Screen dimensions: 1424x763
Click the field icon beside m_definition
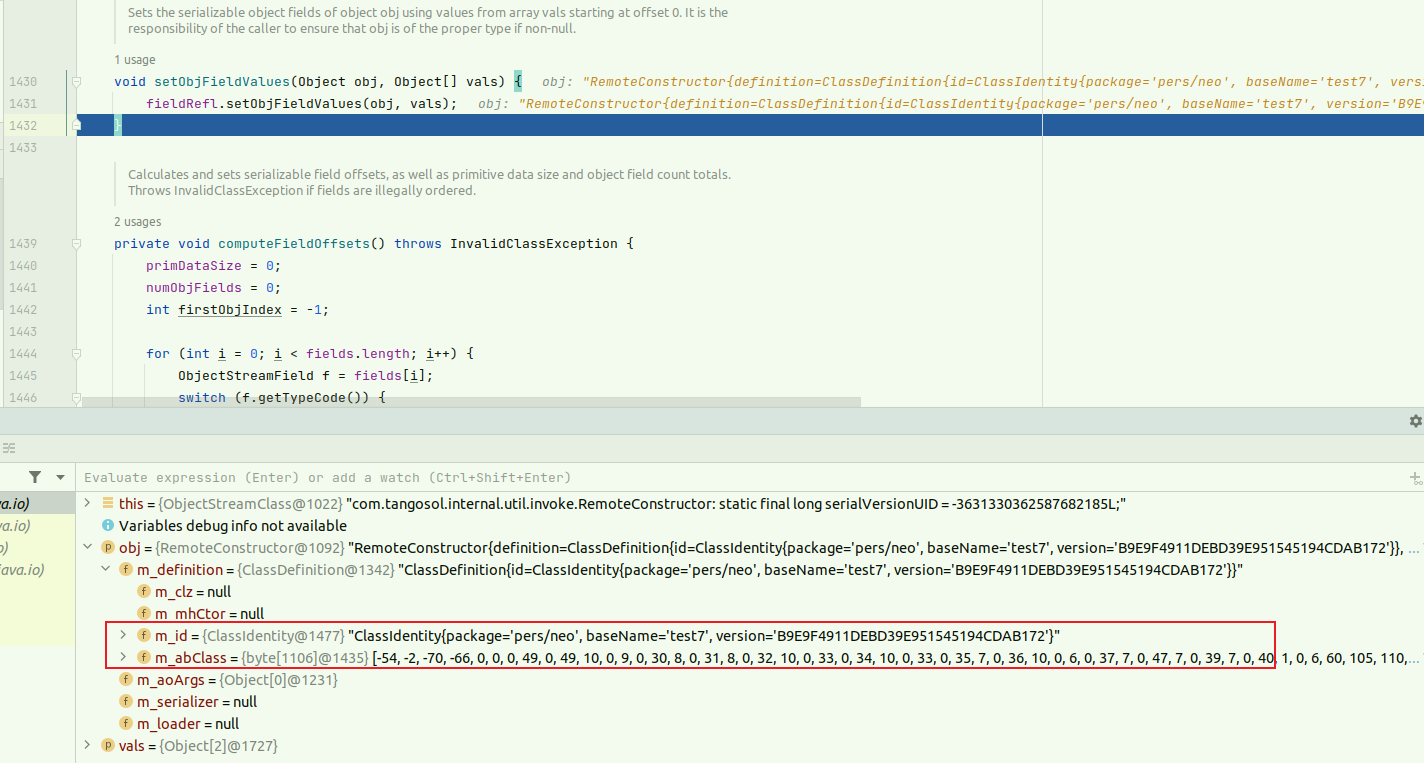point(126,569)
